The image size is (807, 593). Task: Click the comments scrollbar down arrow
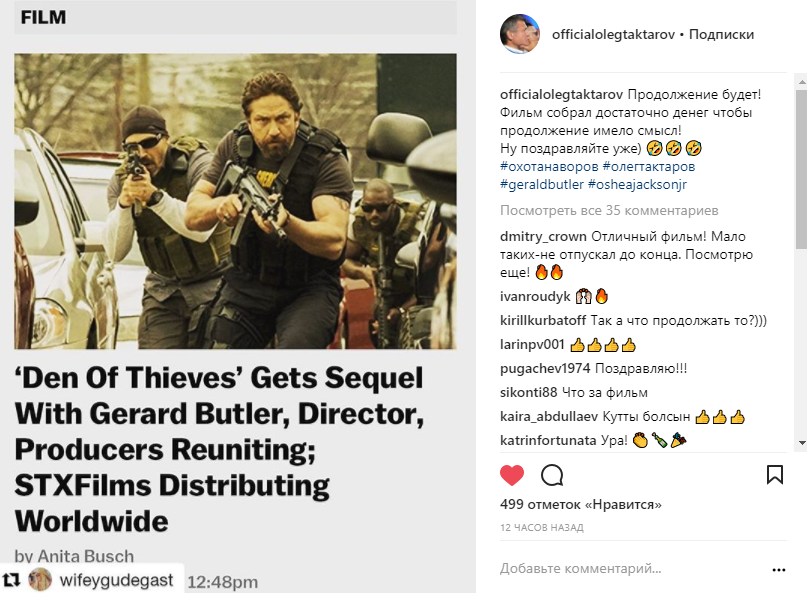point(801,442)
